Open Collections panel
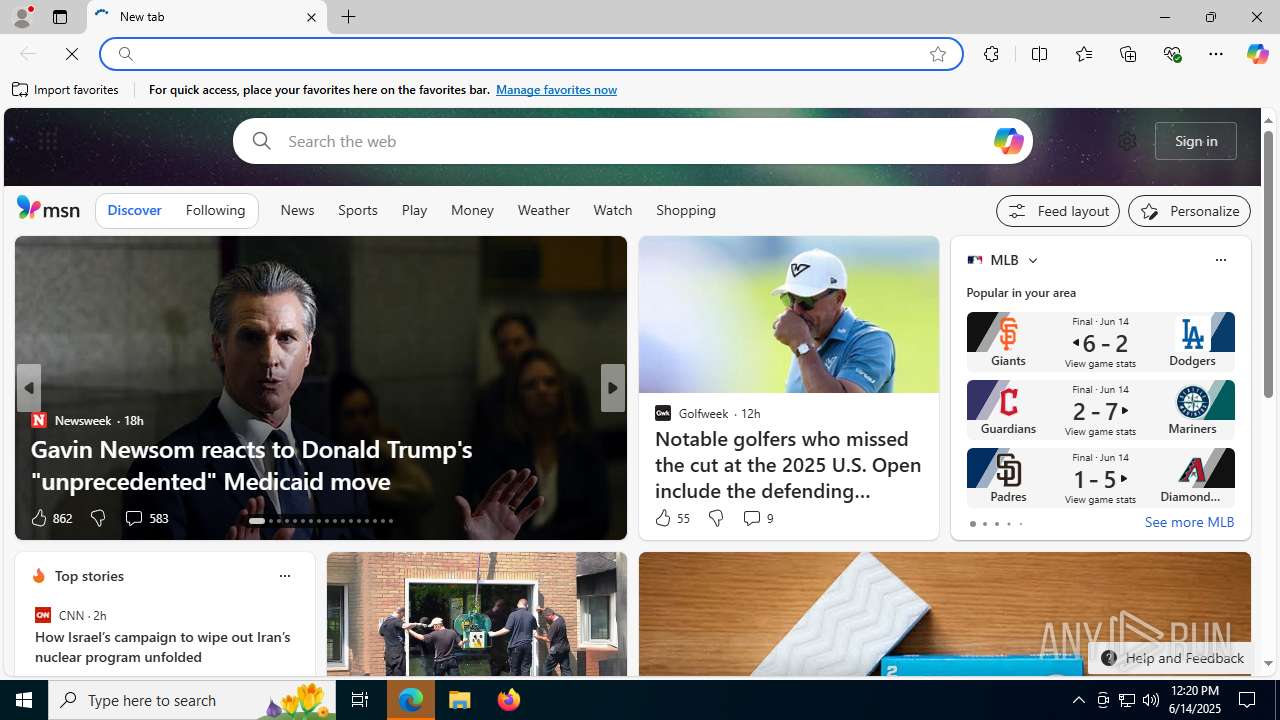1280x720 pixels. point(1128,54)
